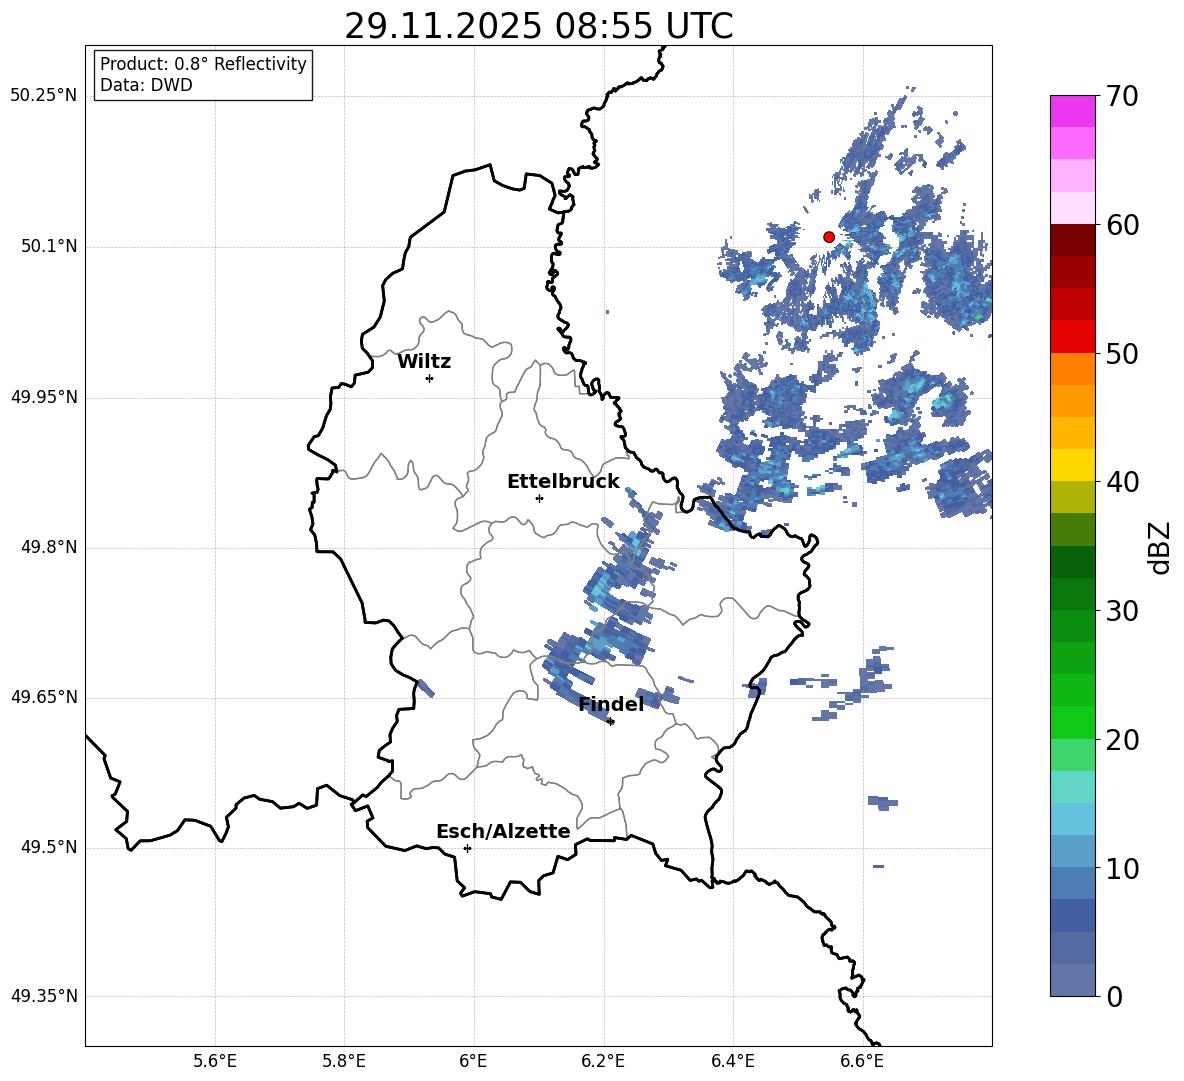Click the 50.25°N latitude label
The image size is (1184, 1081).
pyautogui.click(x=44, y=96)
